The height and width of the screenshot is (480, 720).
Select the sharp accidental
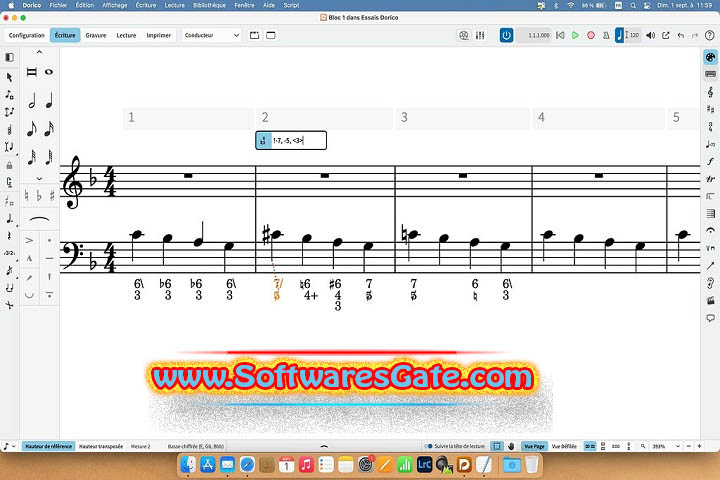click(x=52, y=196)
